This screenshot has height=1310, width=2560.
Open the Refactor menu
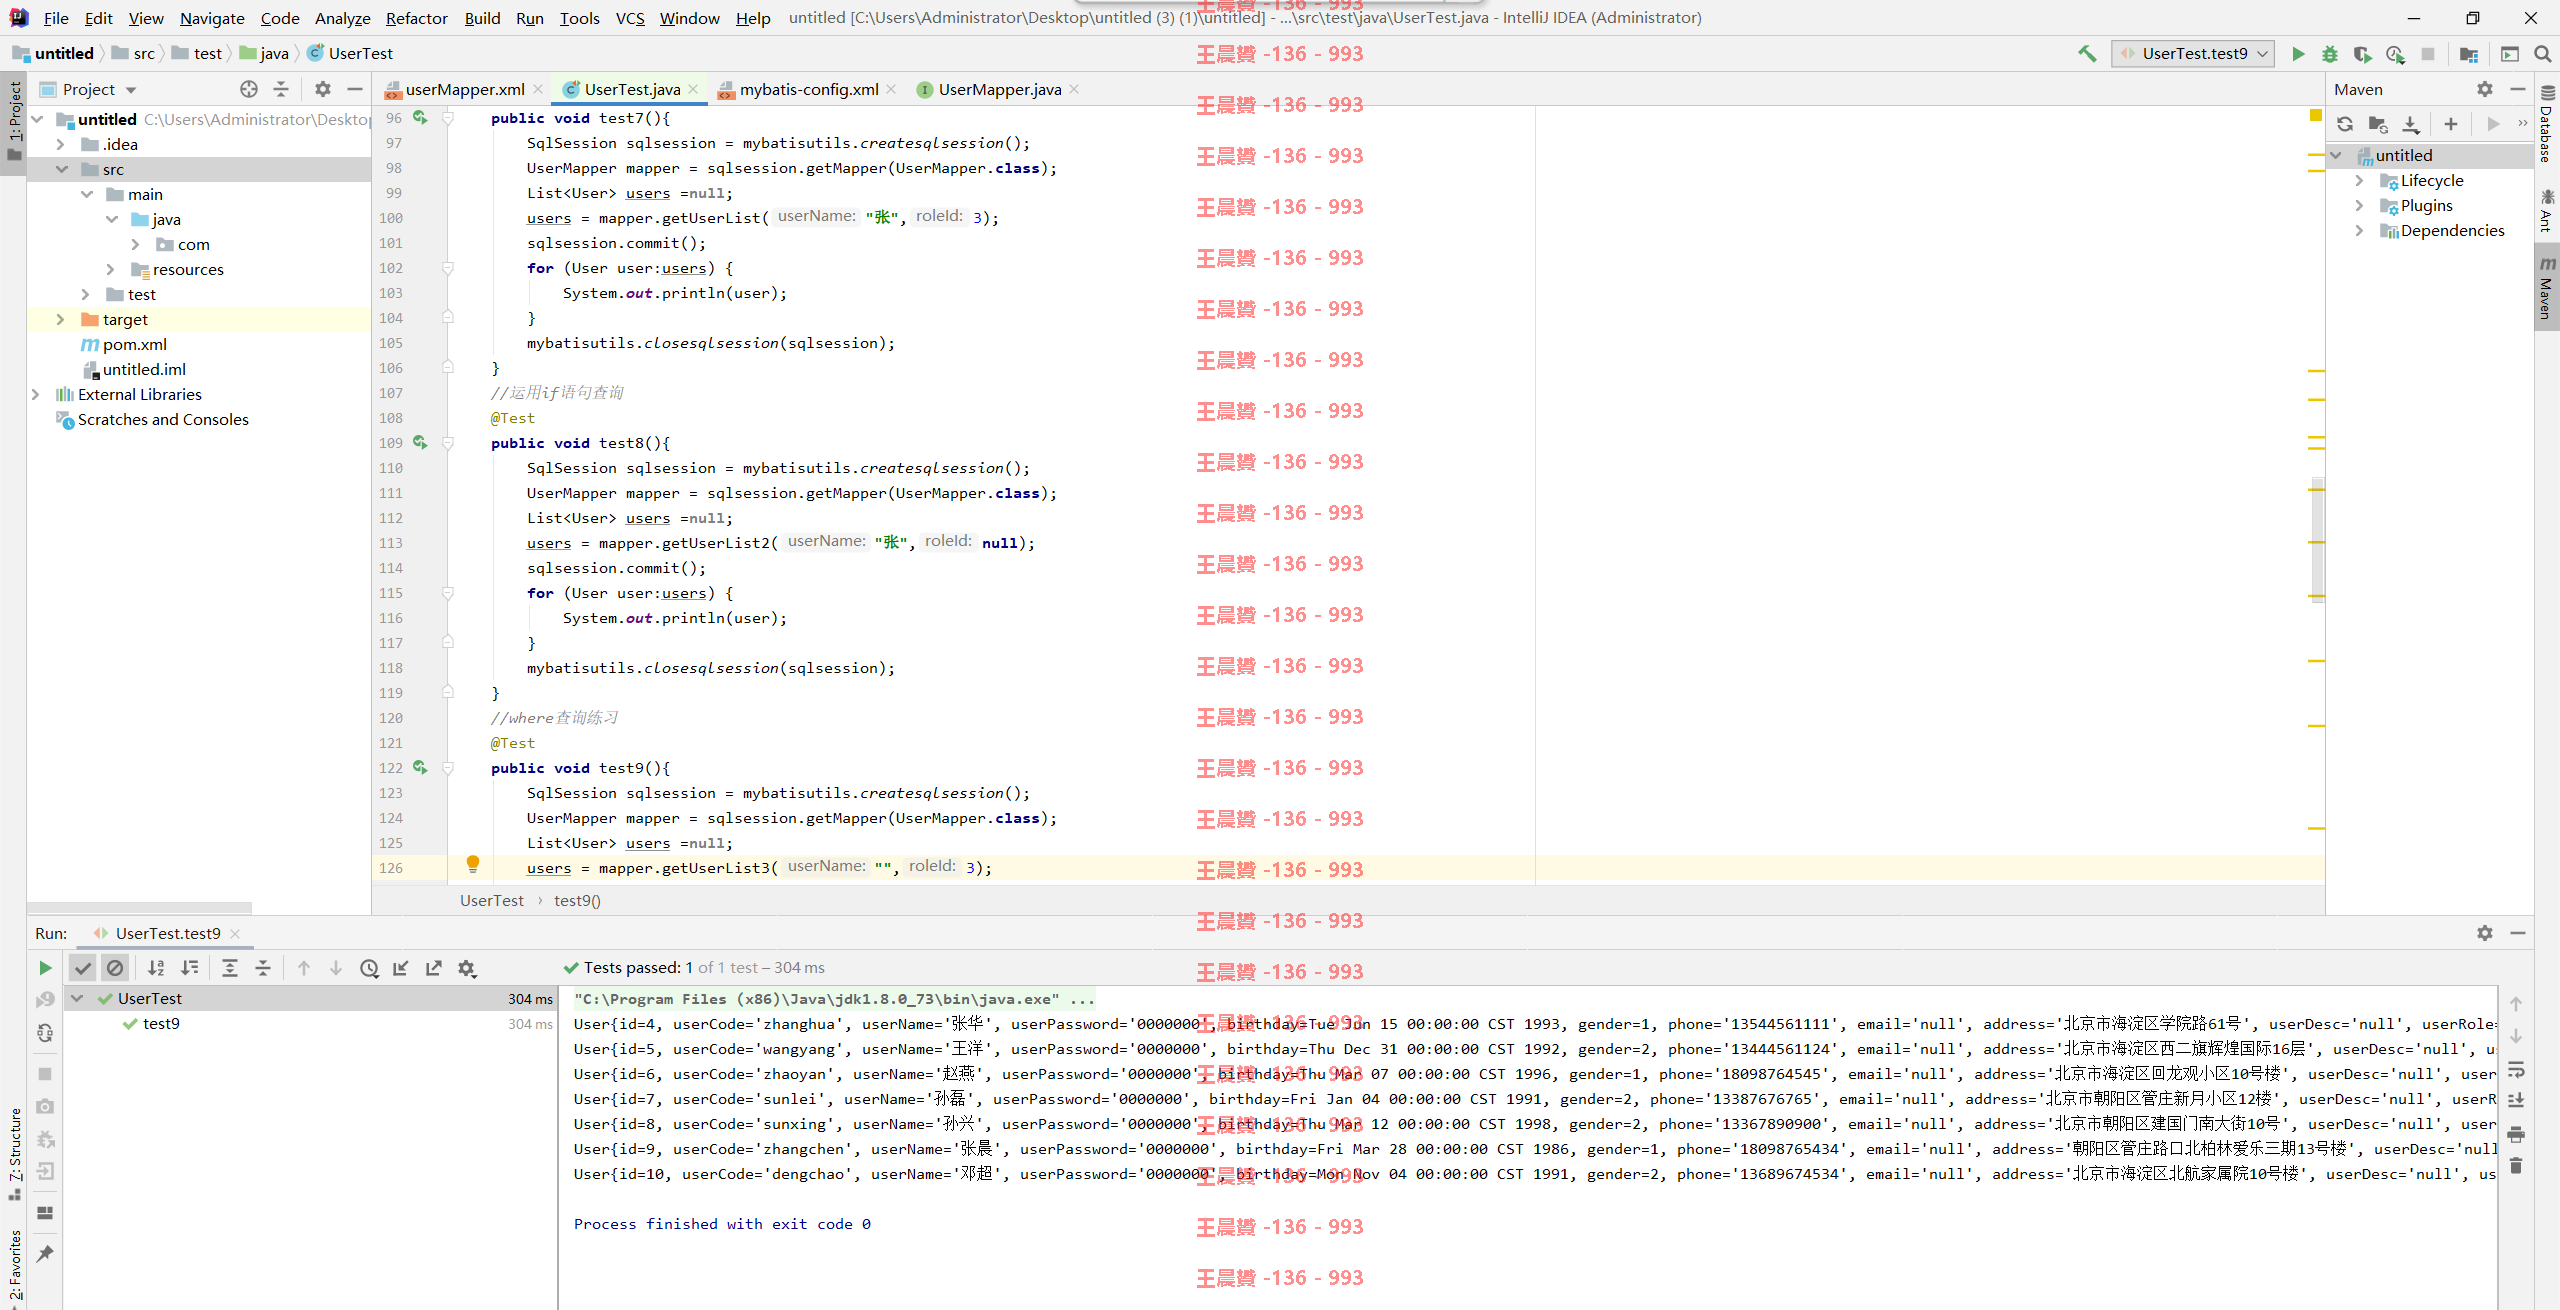(x=416, y=18)
